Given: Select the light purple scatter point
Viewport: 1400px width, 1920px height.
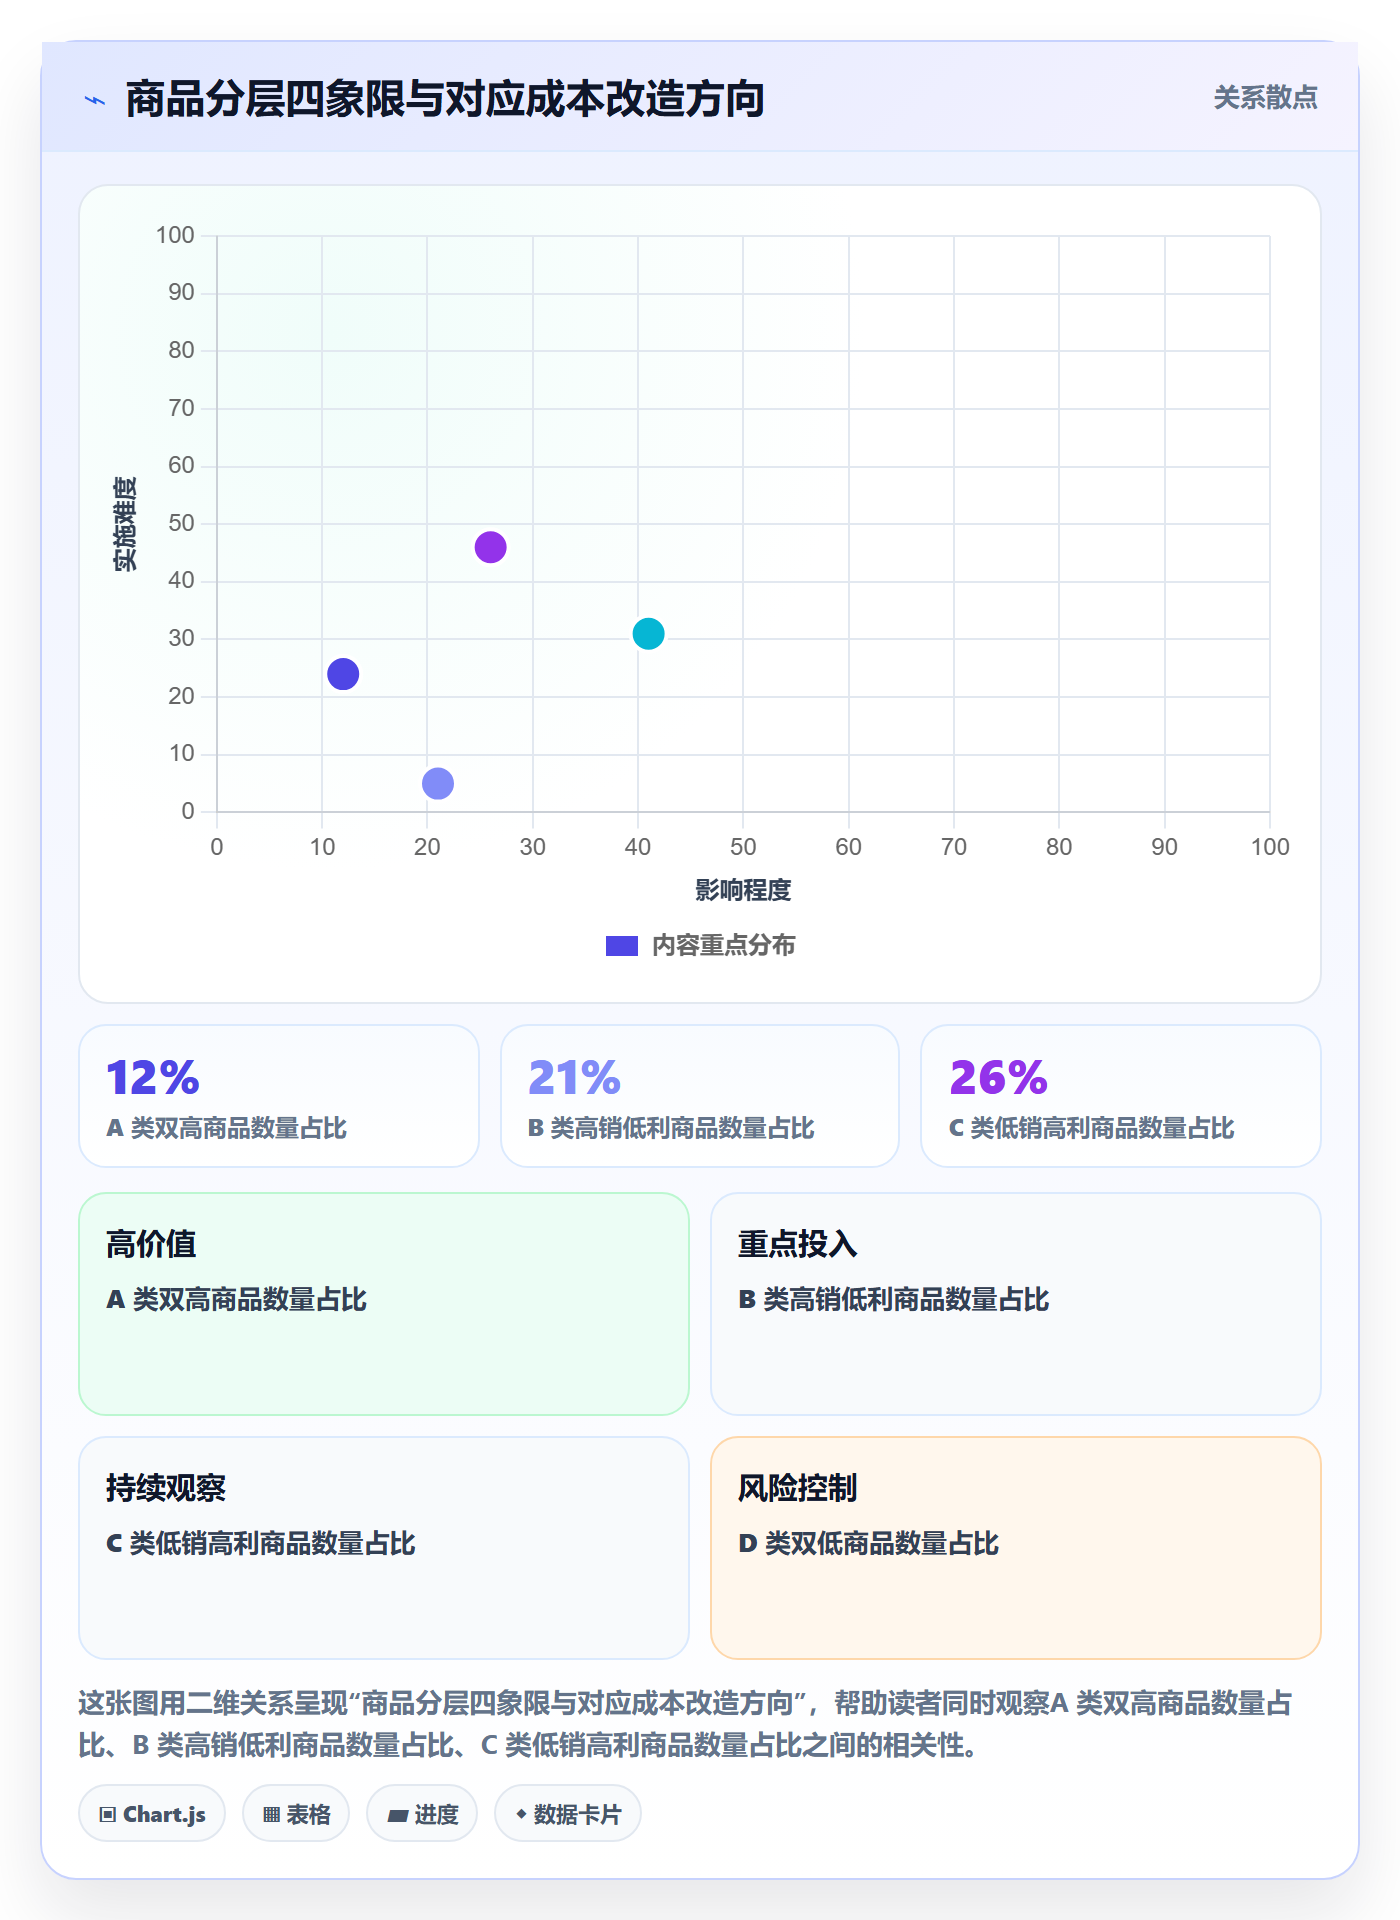Looking at the screenshot, I should (438, 783).
